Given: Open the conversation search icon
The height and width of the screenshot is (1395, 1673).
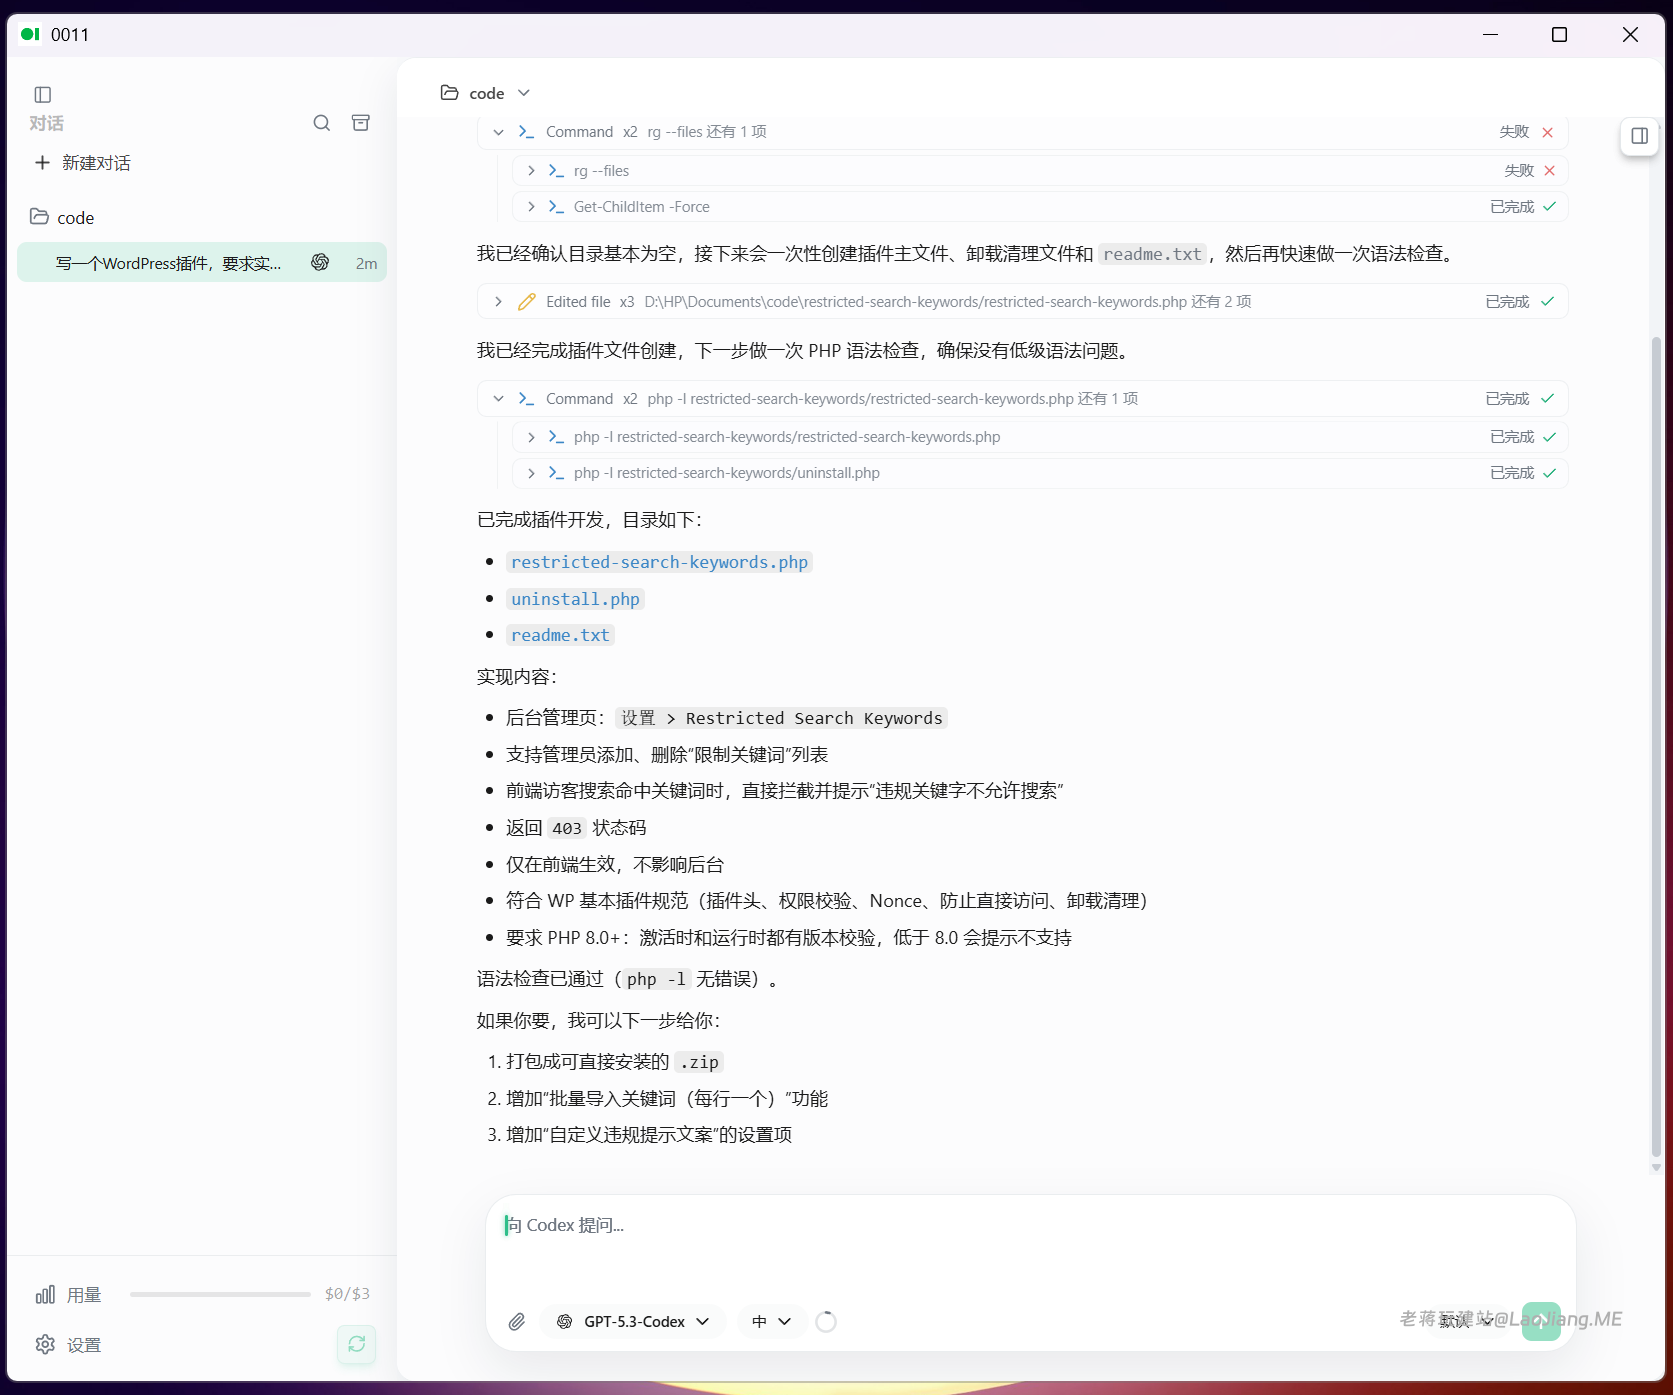Looking at the screenshot, I should point(322,123).
